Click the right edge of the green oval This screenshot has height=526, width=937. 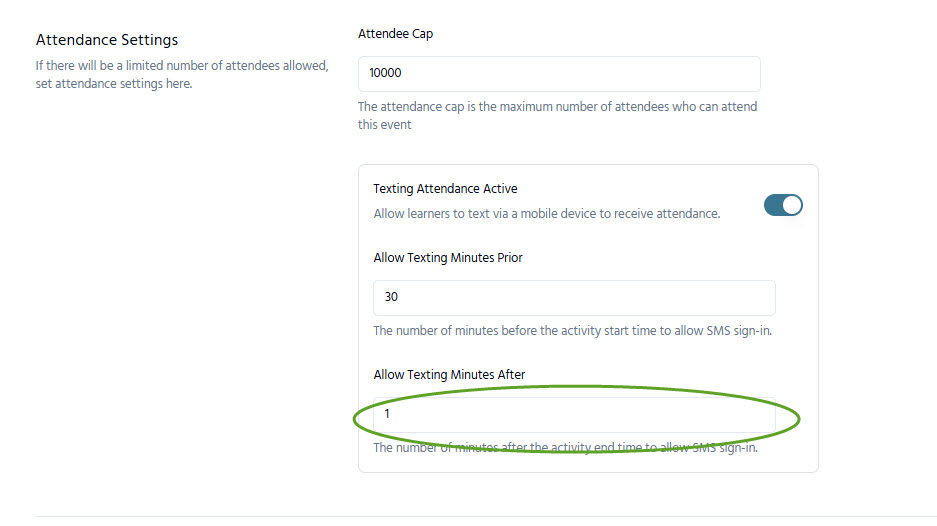pos(799,420)
